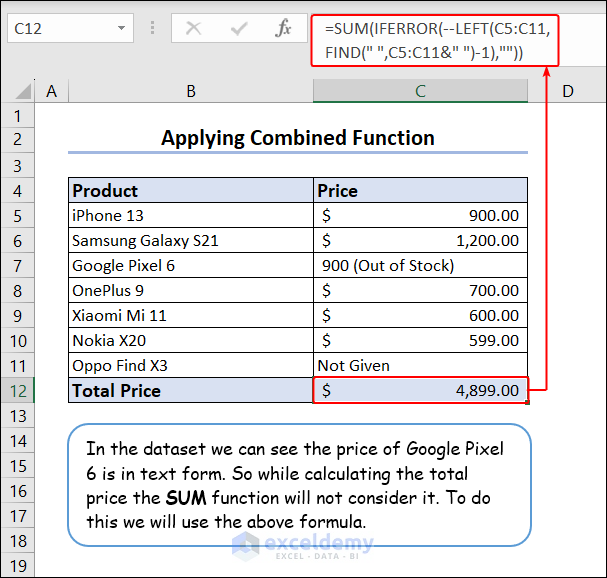Select row 3 header
Viewport: 607px width, 578px height.
(17, 166)
